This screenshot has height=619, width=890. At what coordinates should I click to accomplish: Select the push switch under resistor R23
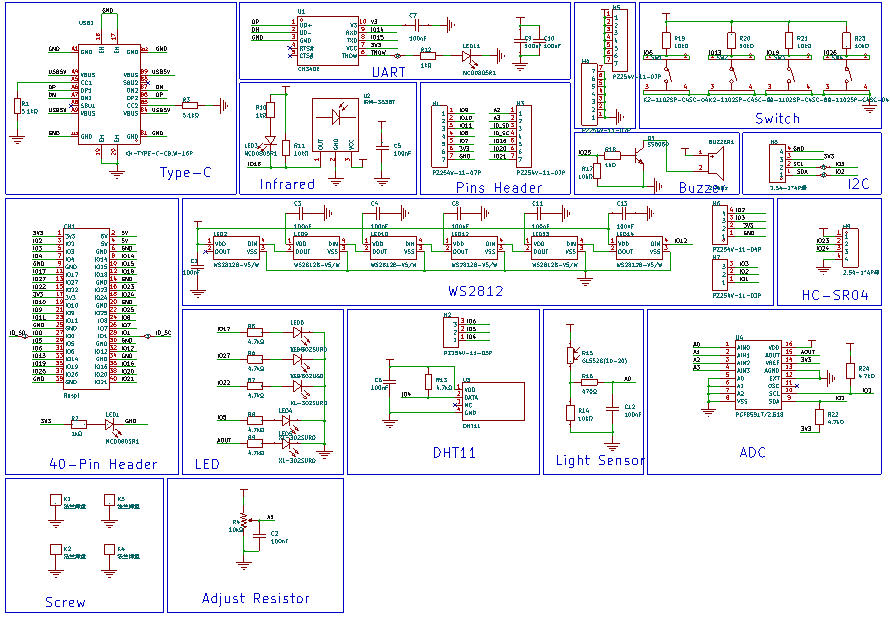(847, 74)
